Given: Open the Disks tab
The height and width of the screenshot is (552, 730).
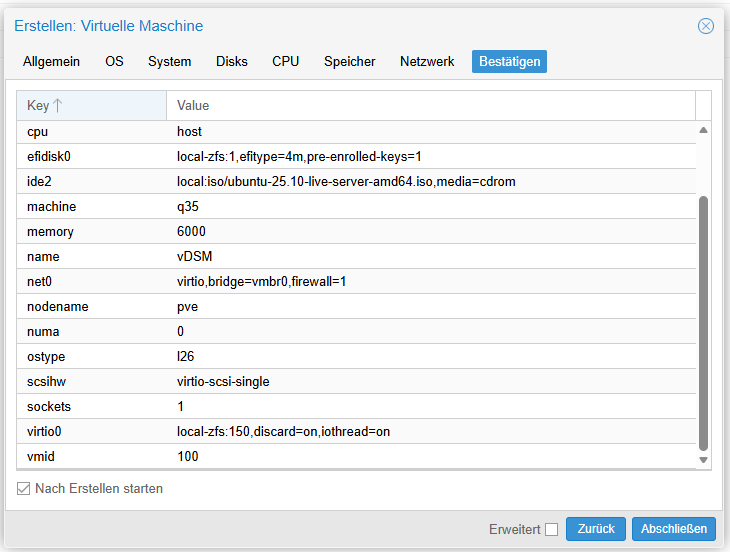Looking at the screenshot, I should click(x=232, y=62).
